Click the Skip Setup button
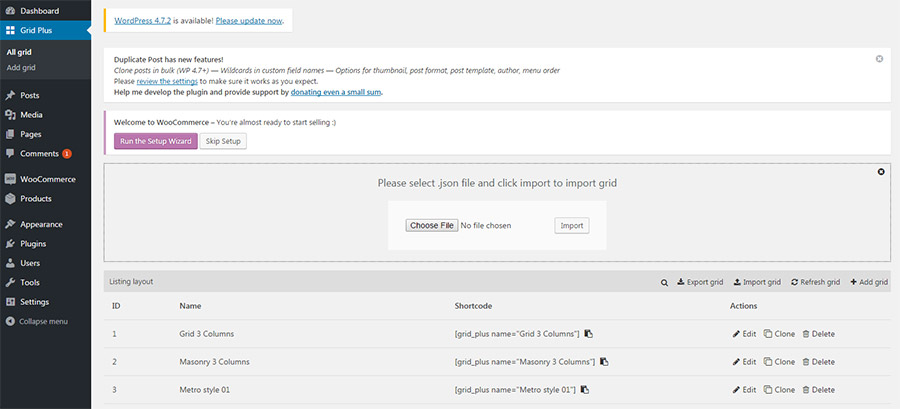Screen dimensions: 900x409 [223, 141]
